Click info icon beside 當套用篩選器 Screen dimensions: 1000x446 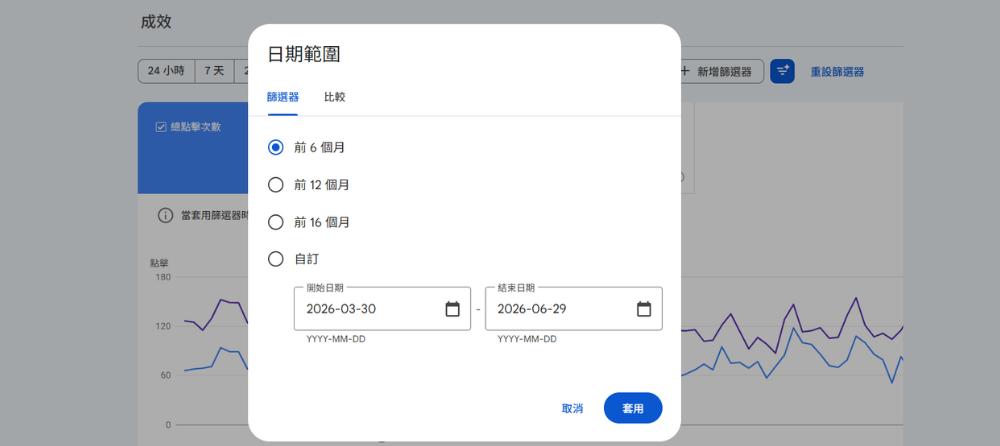pyautogui.click(x=165, y=216)
